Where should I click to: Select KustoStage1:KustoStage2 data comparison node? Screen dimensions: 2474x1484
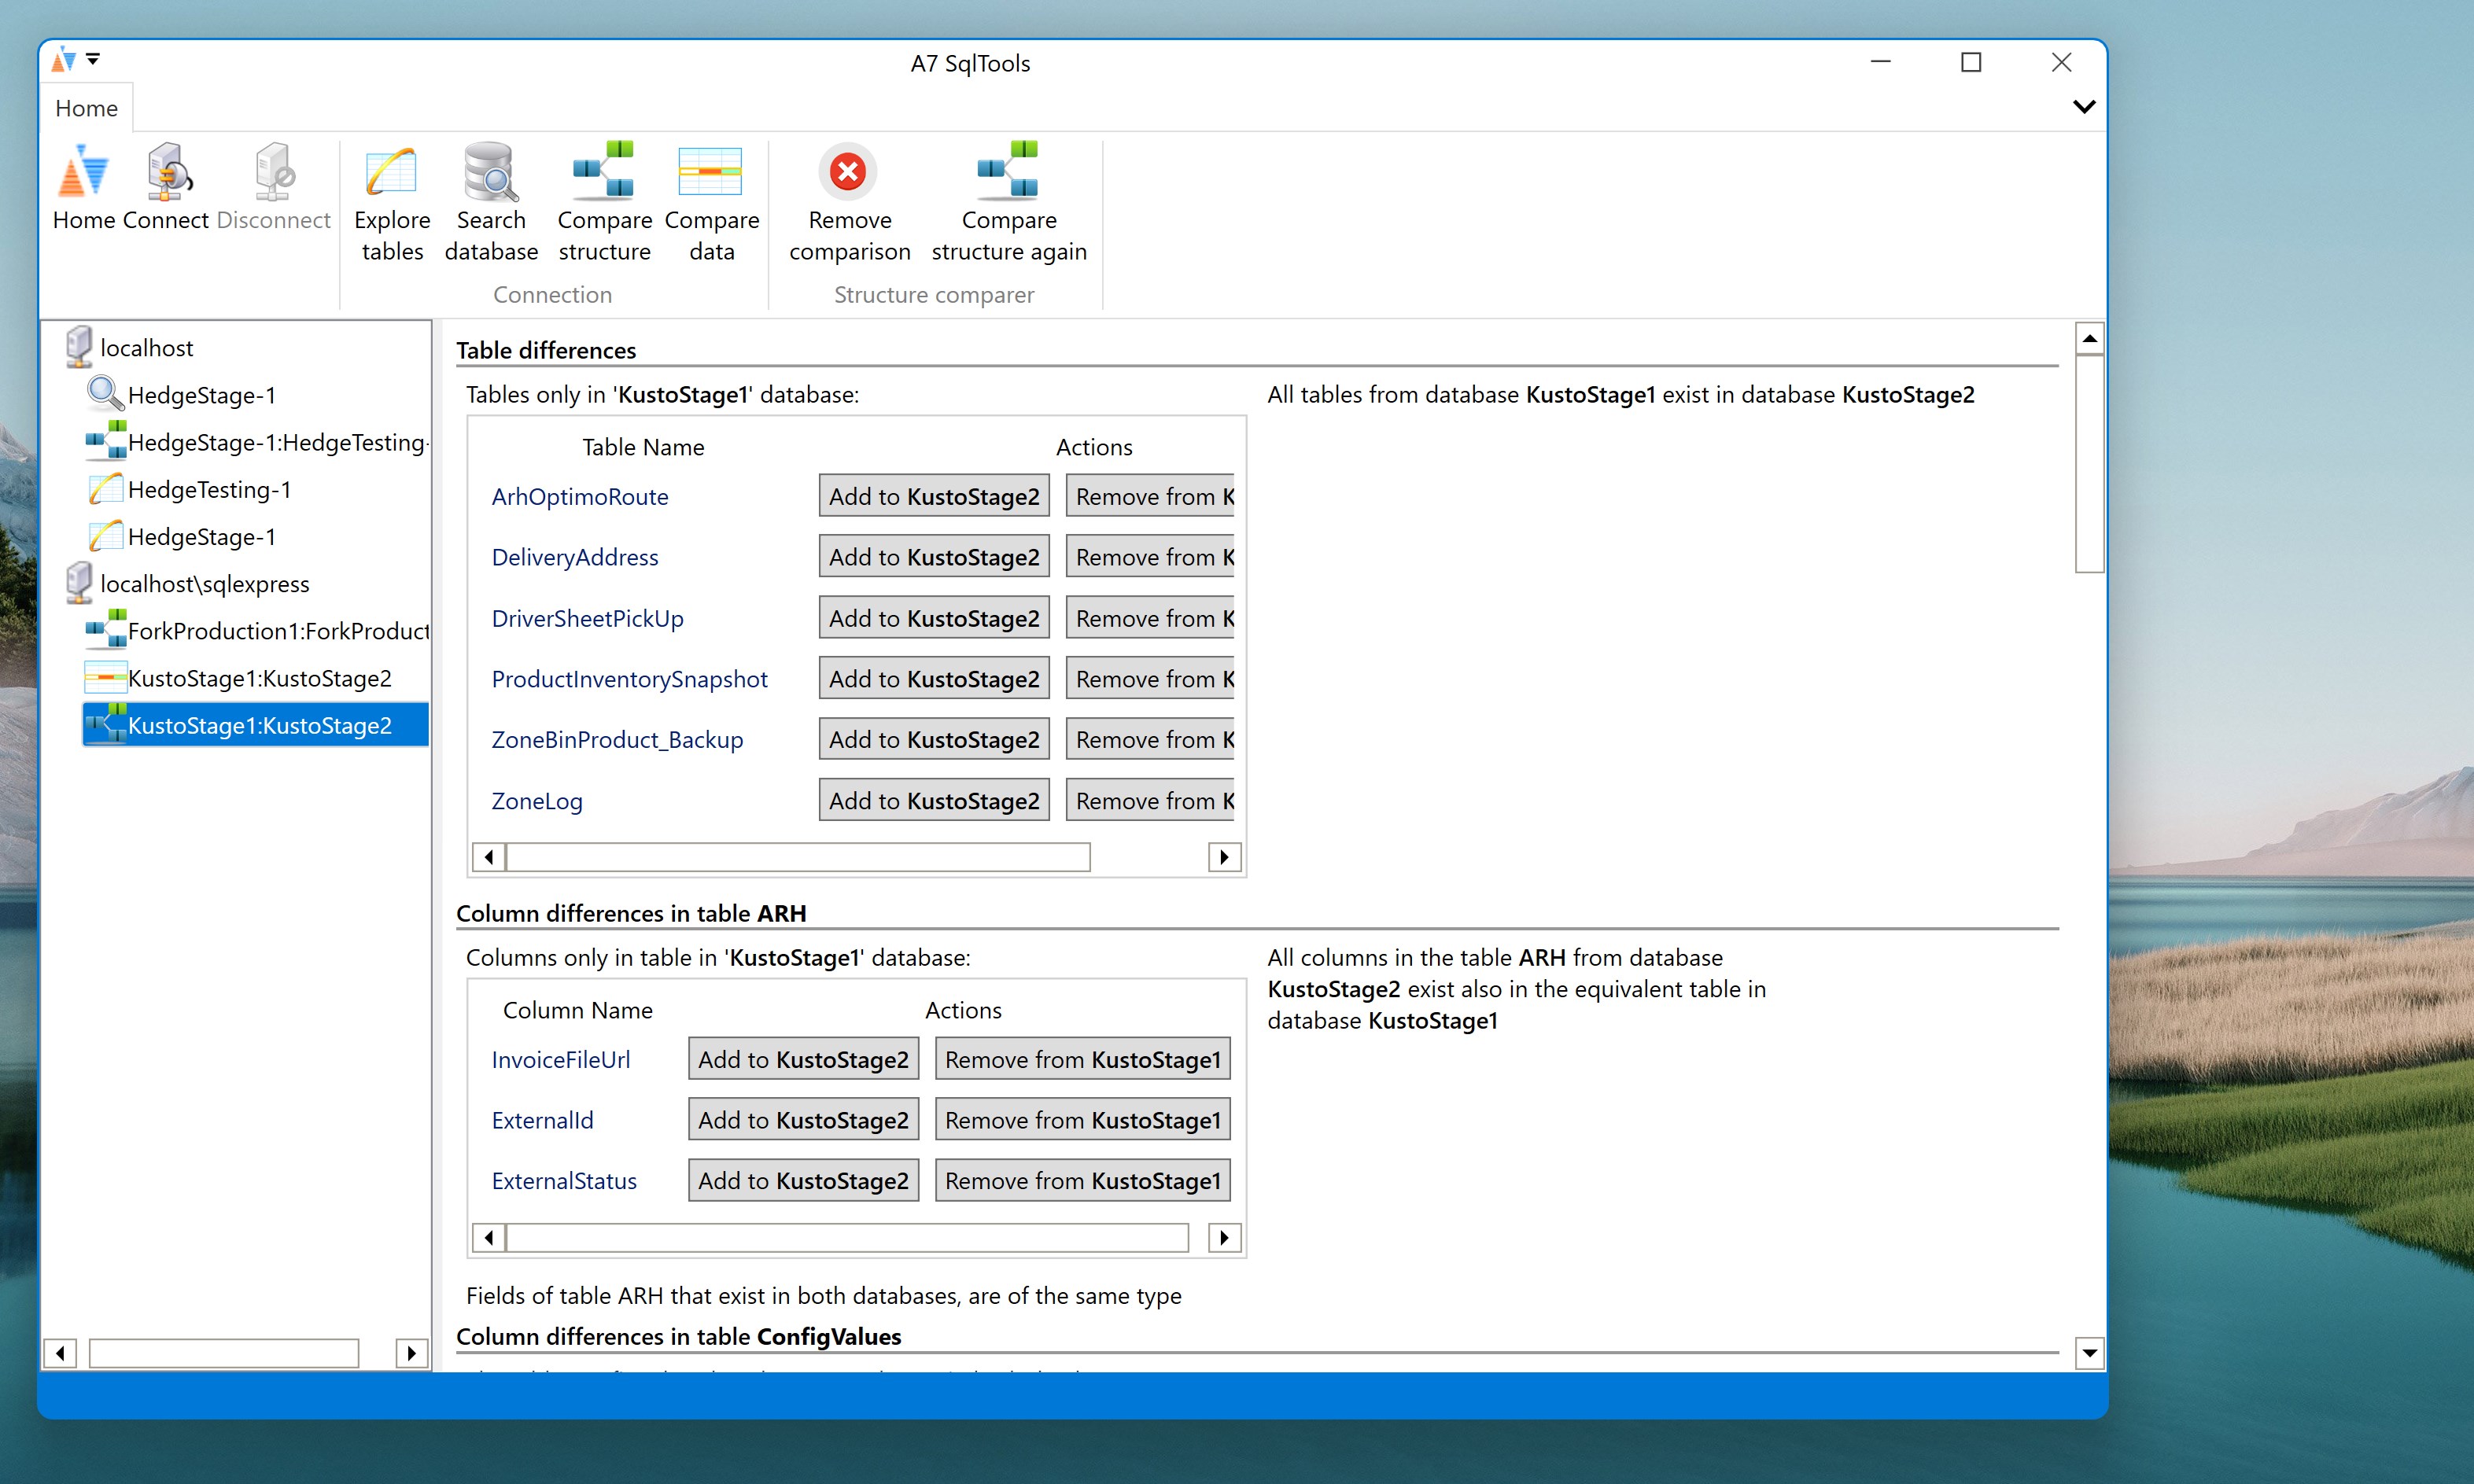(259, 678)
